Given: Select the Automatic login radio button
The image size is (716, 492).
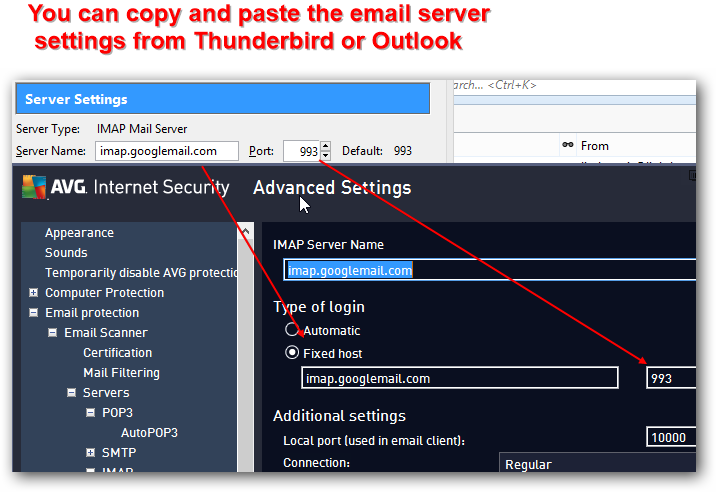Looking at the screenshot, I should pyautogui.click(x=292, y=329).
